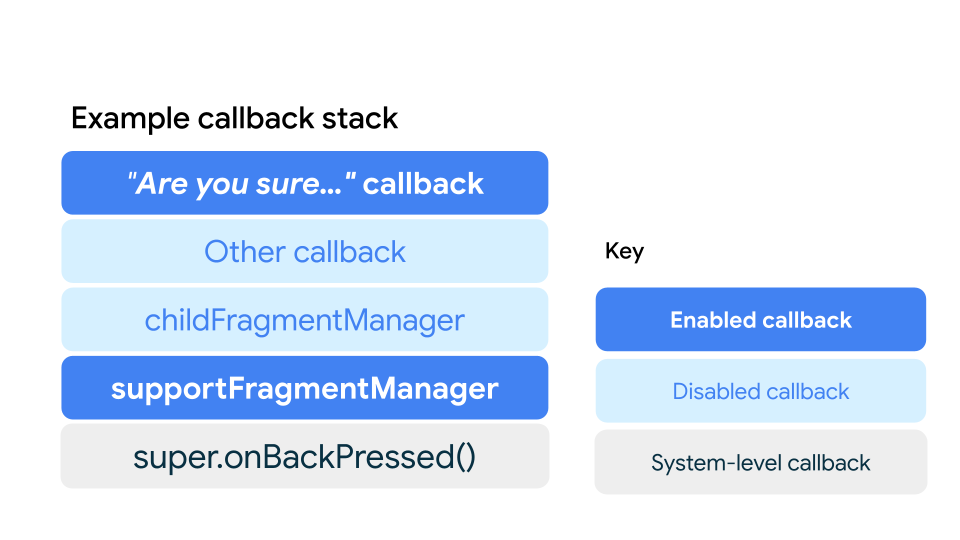Click the "Are you sure…" callback block
960x540 pixels.
(x=304, y=183)
